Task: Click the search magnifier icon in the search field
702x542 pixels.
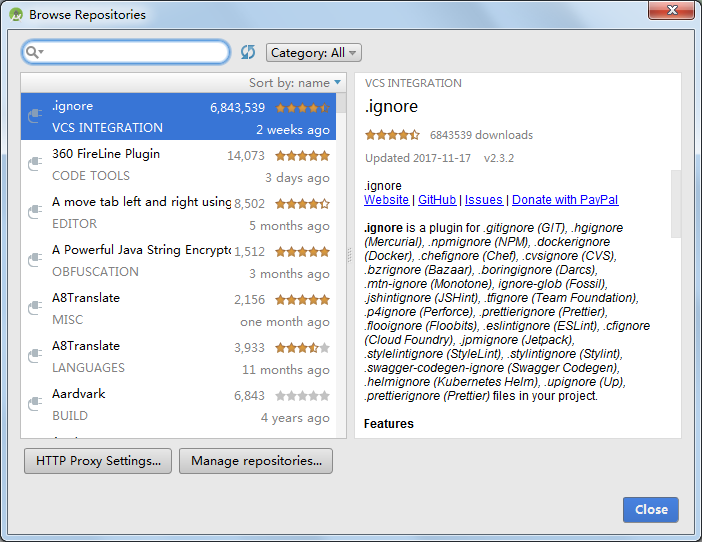Action: coord(34,52)
